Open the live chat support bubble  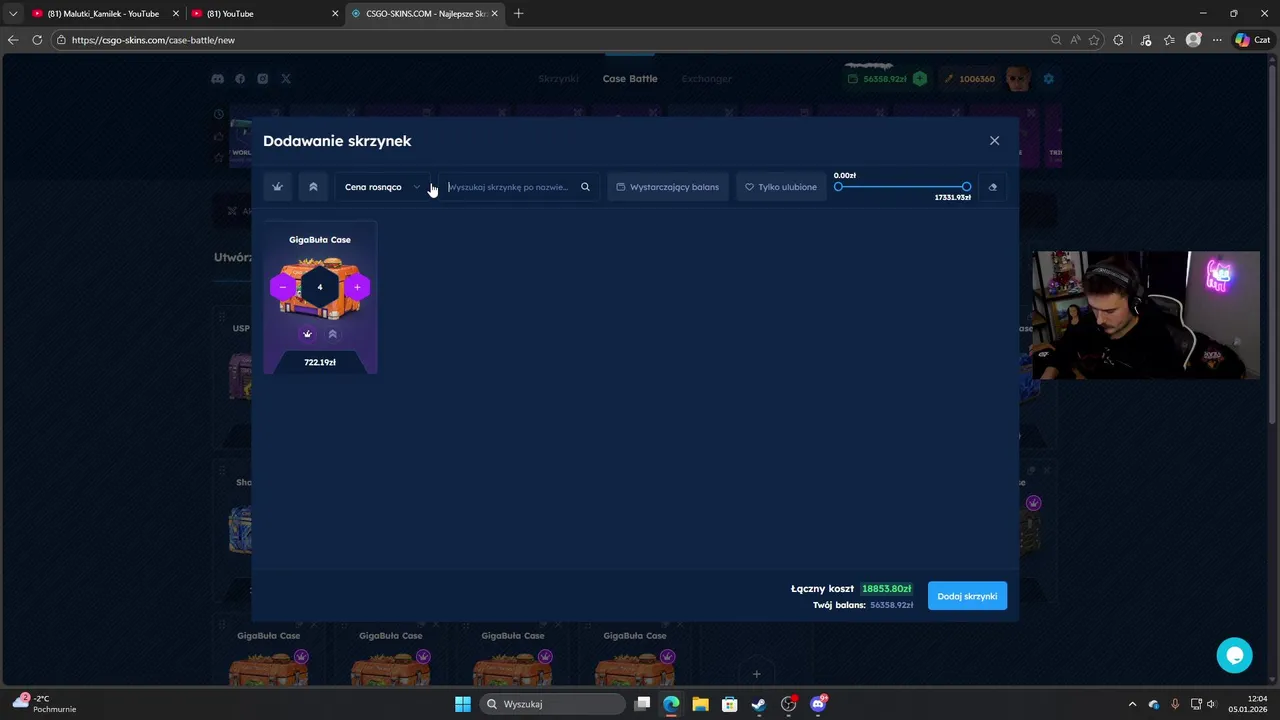tap(1234, 655)
